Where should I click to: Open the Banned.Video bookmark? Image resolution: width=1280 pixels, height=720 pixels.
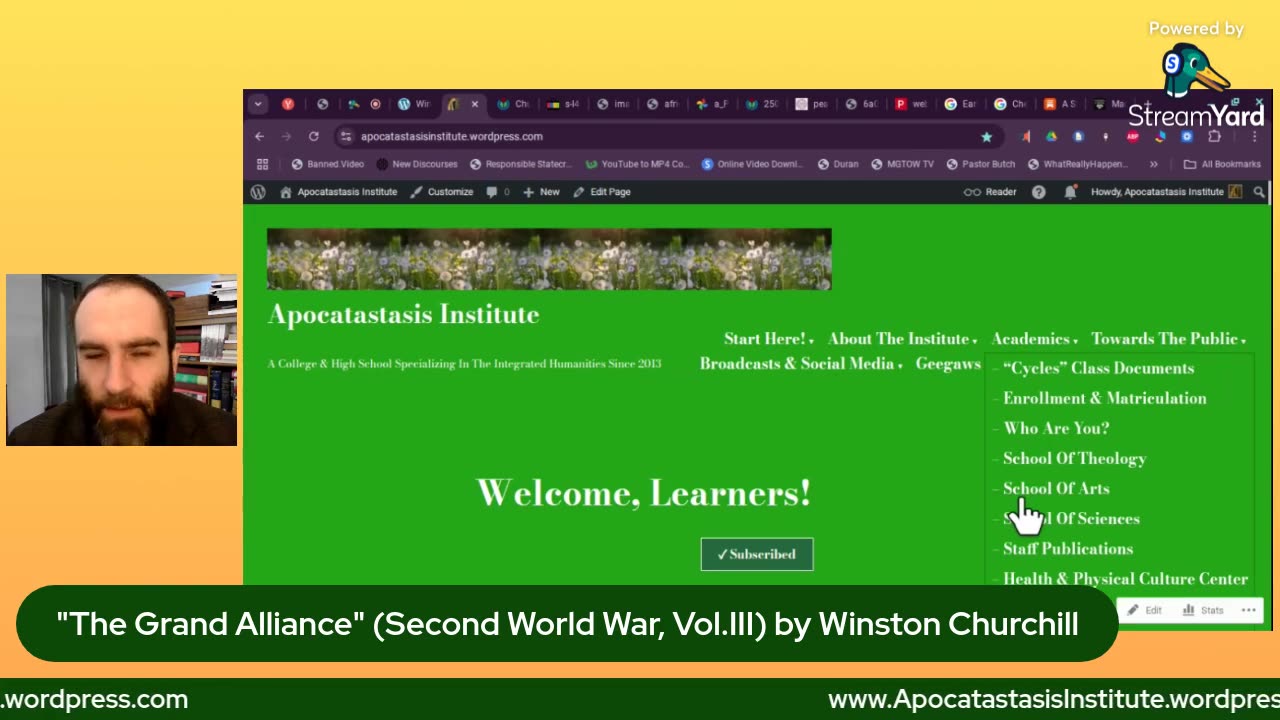[328, 164]
